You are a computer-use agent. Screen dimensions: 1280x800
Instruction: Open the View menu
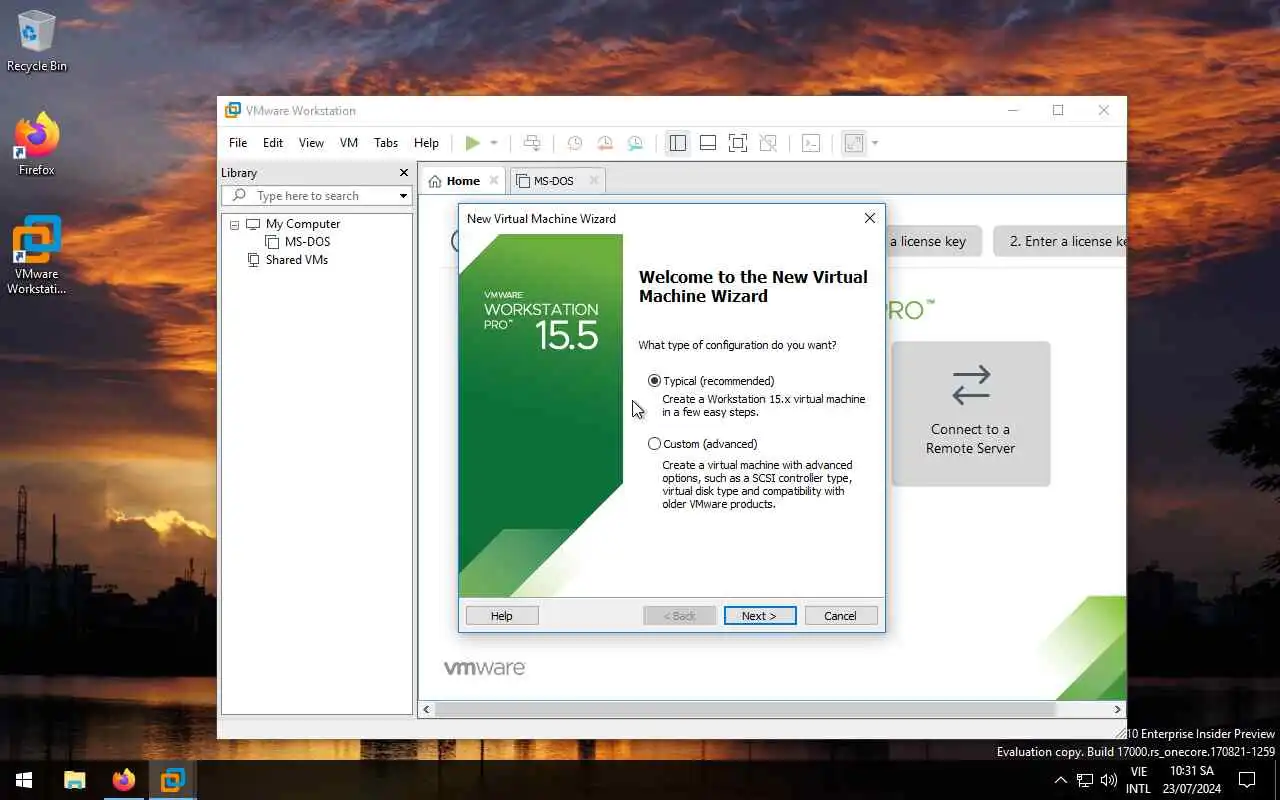point(311,143)
